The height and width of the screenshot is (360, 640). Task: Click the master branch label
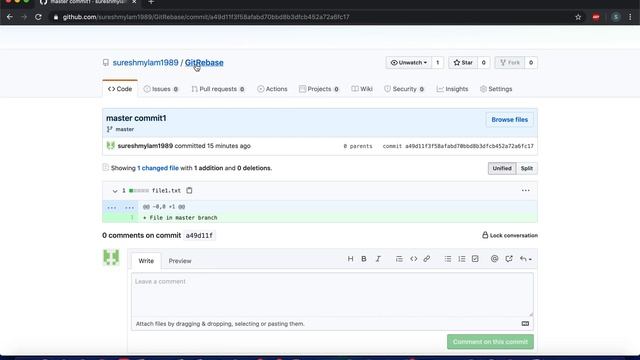tap(124, 129)
